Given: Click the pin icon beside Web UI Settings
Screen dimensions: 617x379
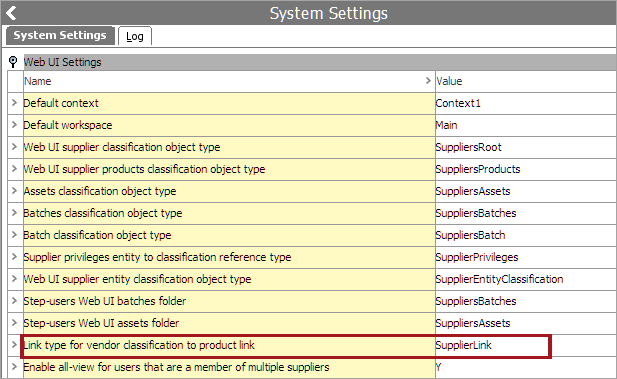Looking at the screenshot, I should [x=13, y=62].
